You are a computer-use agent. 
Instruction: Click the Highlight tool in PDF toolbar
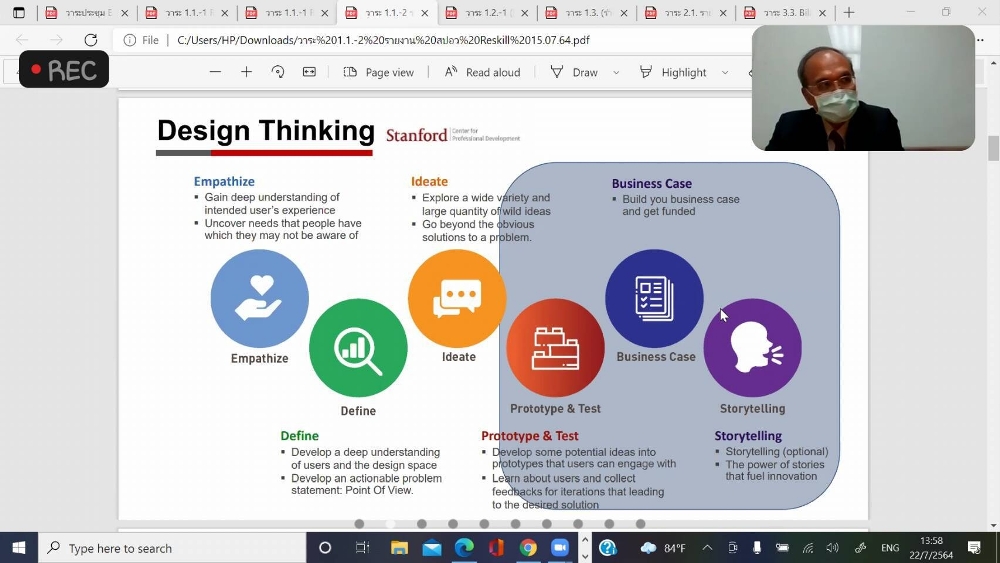[x=673, y=72]
